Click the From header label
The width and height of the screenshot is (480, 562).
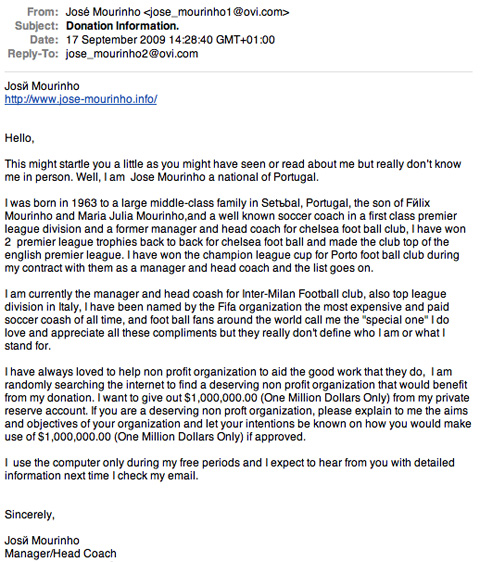click(43, 12)
